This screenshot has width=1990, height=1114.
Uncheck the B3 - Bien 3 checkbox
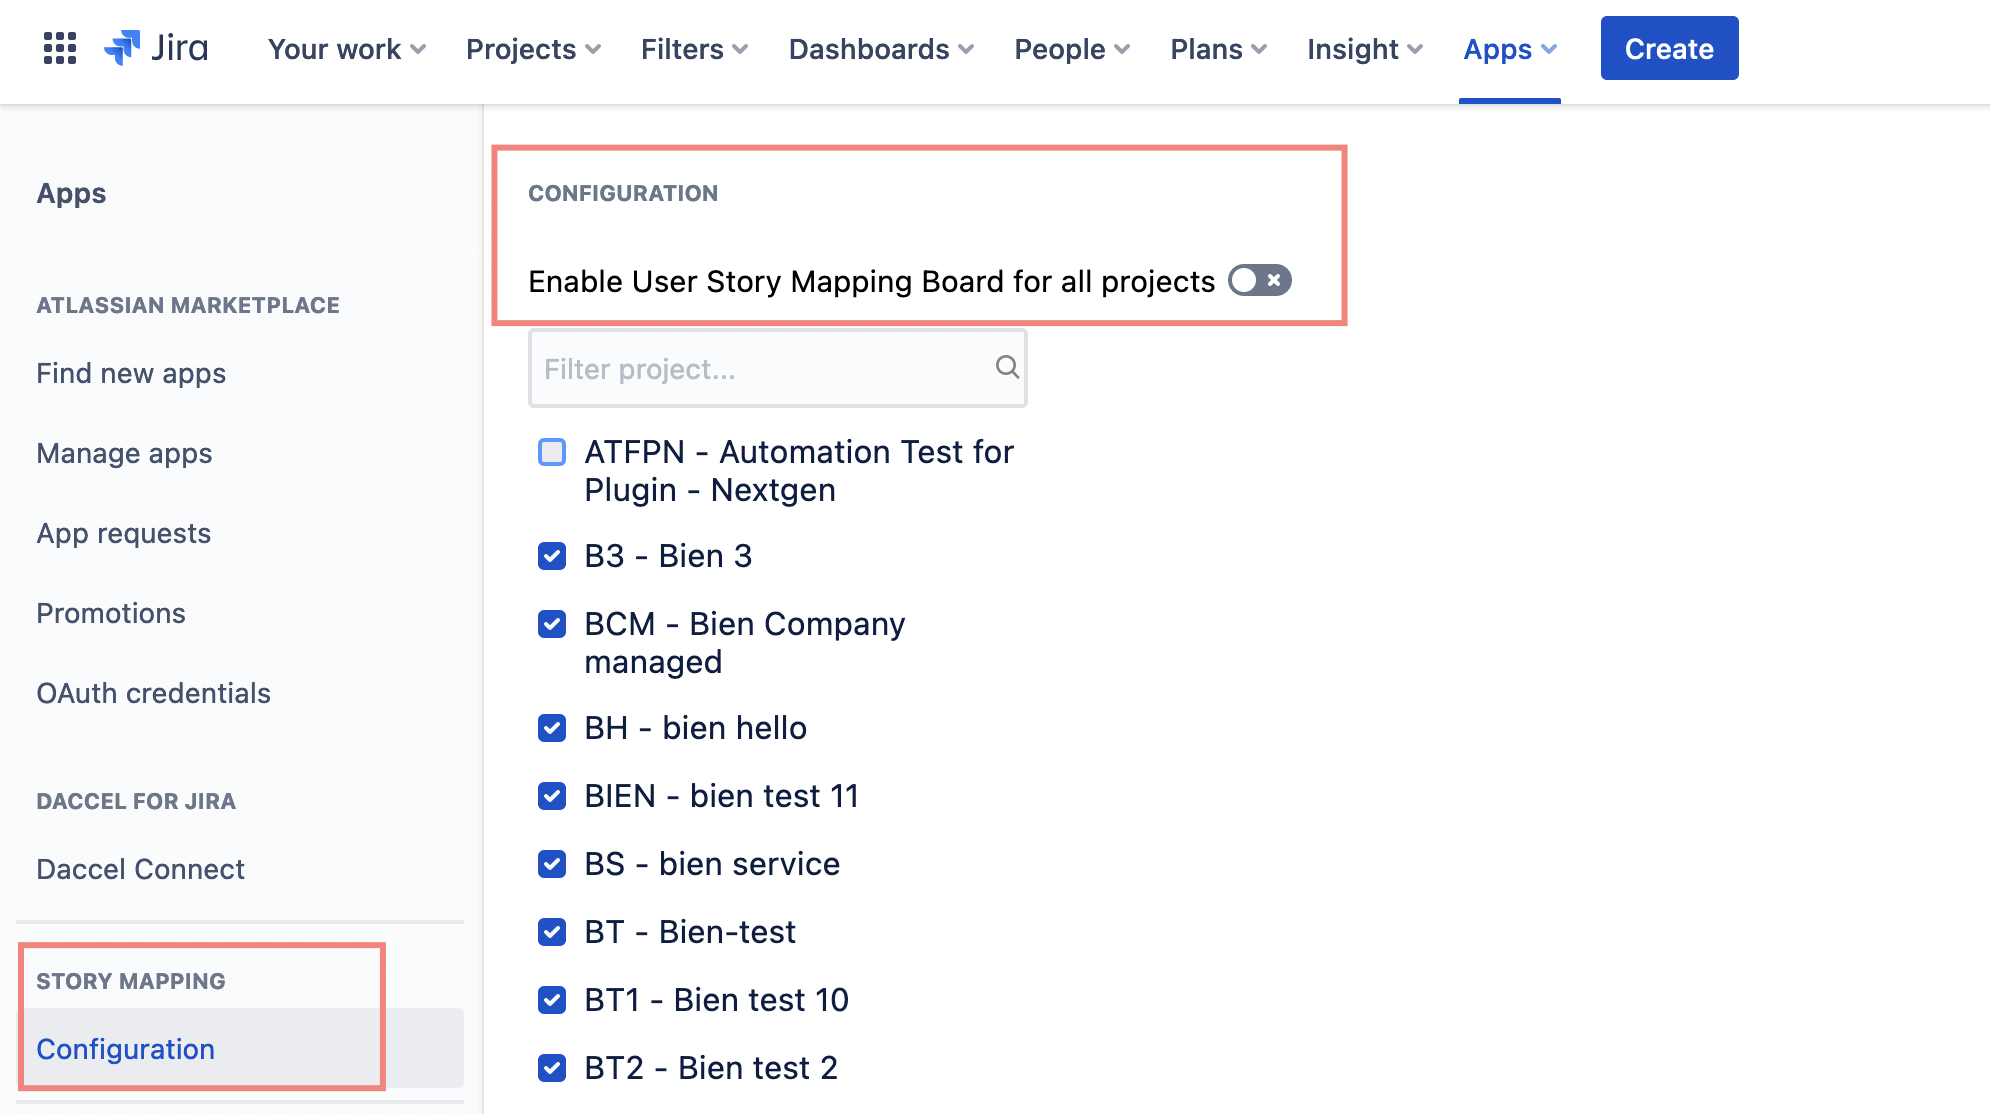click(x=552, y=556)
